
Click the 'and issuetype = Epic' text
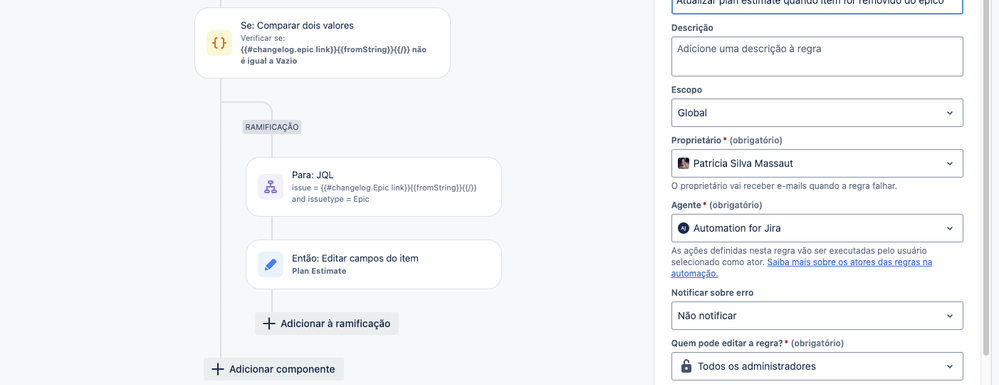pyautogui.click(x=331, y=199)
